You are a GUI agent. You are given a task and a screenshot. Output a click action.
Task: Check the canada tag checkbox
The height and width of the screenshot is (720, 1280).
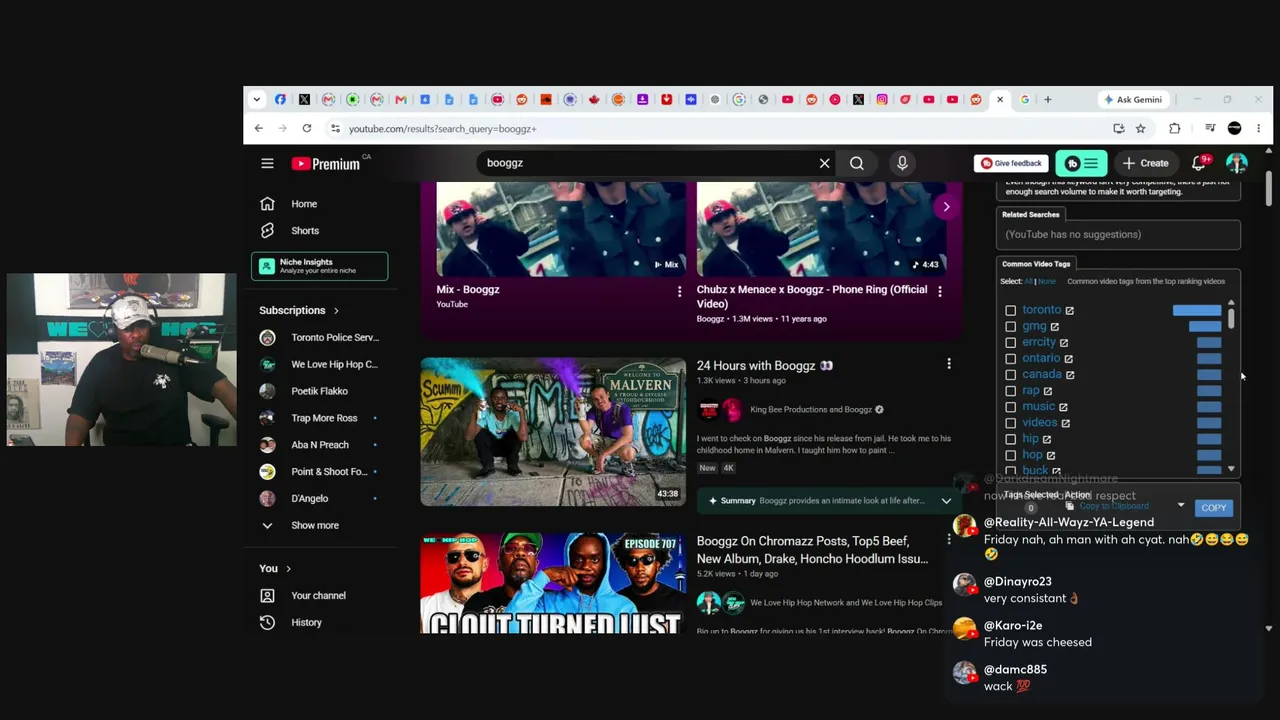[x=1010, y=375]
